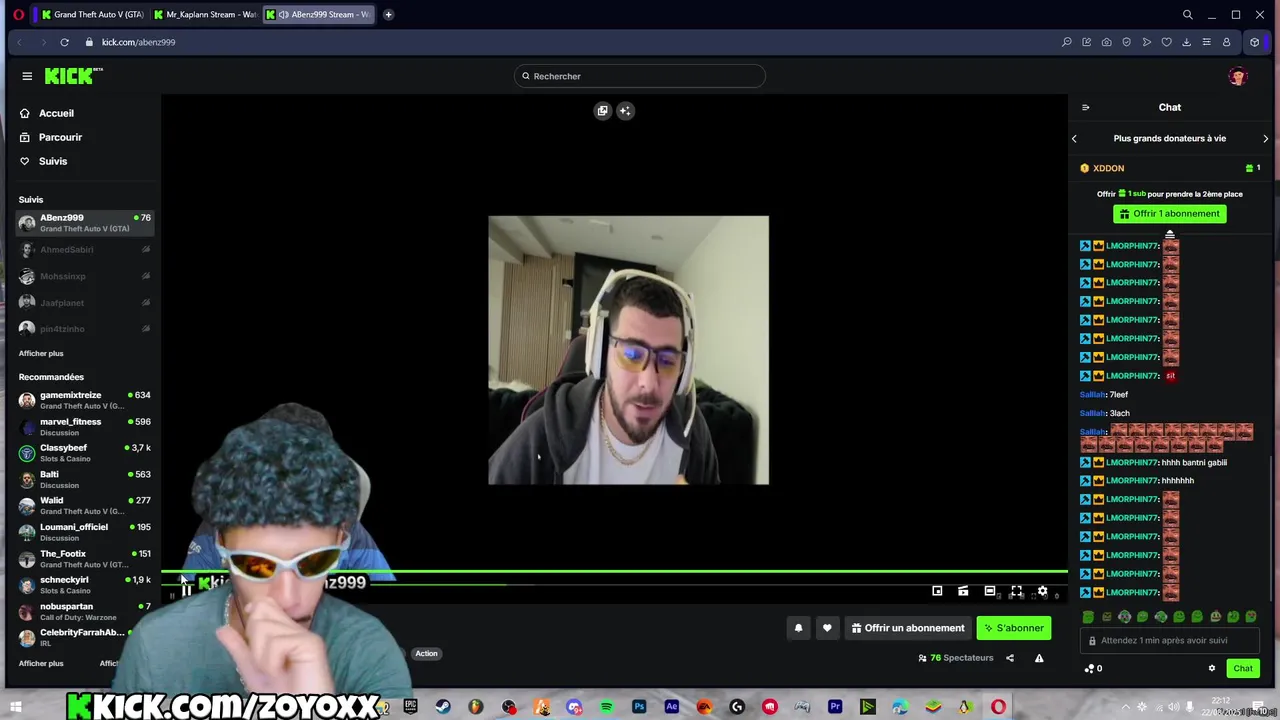Screen dimensions: 1280x720
Task: Open the user profile avatar menu
Action: click(x=1238, y=76)
